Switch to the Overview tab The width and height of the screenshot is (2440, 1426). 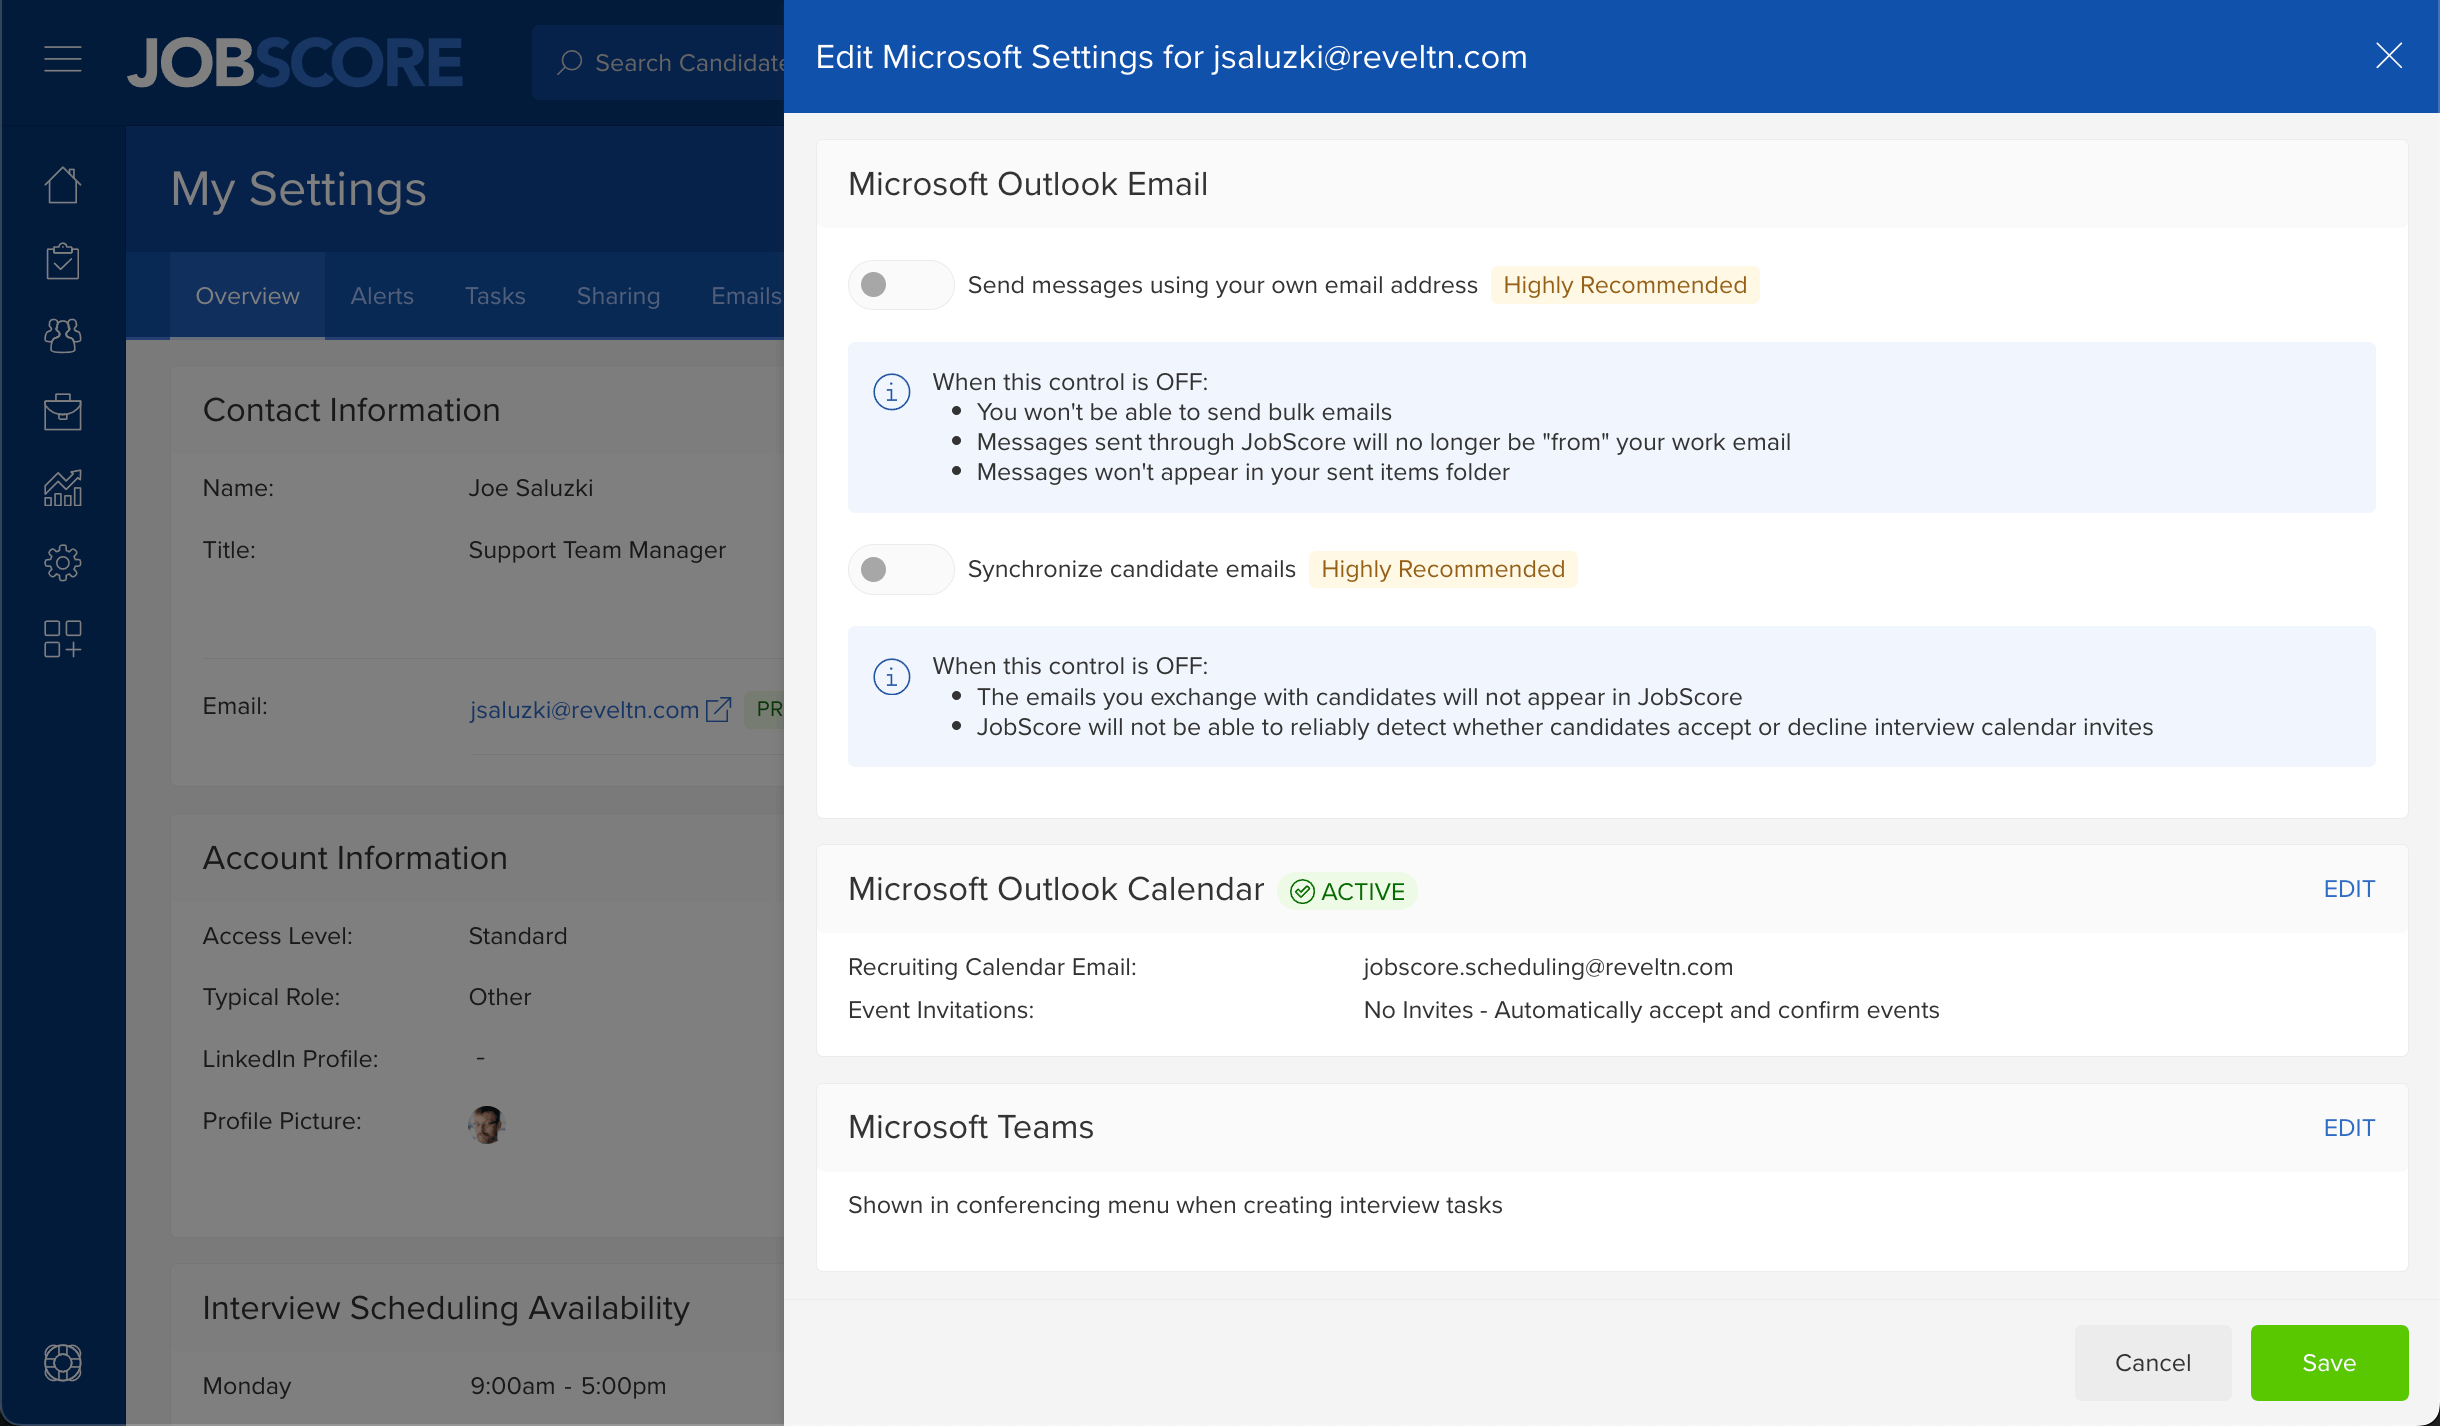pyautogui.click(x=247, y=296)
